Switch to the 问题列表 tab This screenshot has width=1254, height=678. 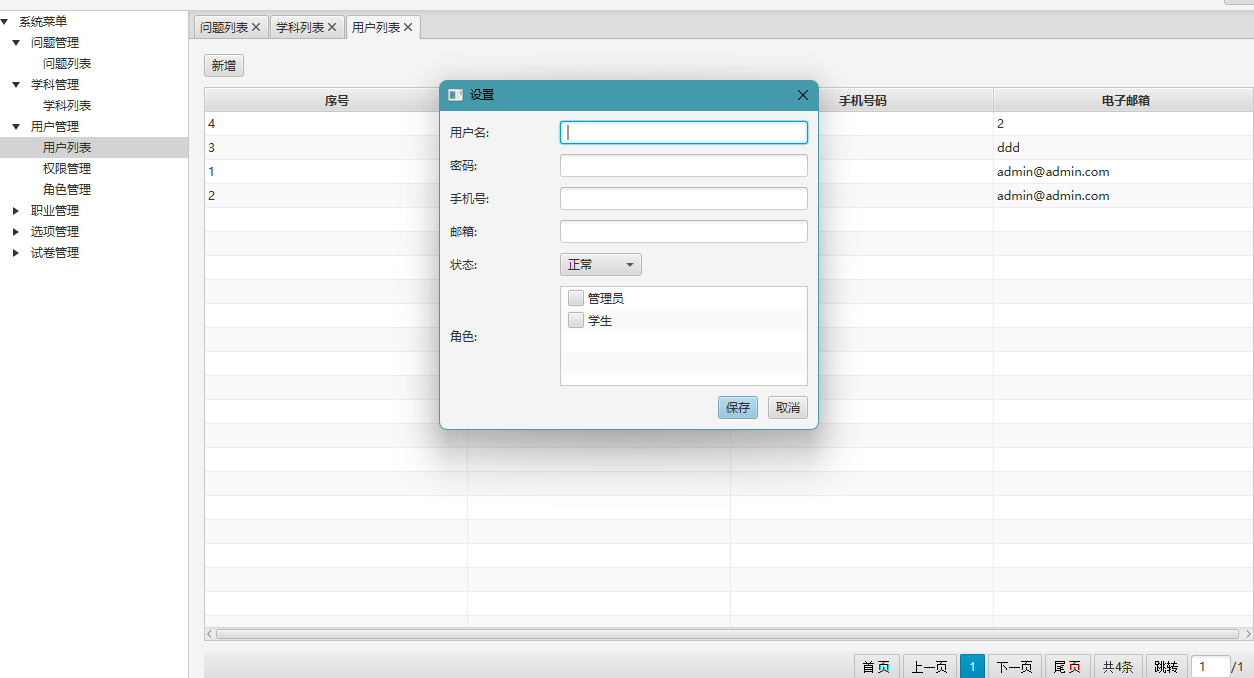[x=223, y=28]
